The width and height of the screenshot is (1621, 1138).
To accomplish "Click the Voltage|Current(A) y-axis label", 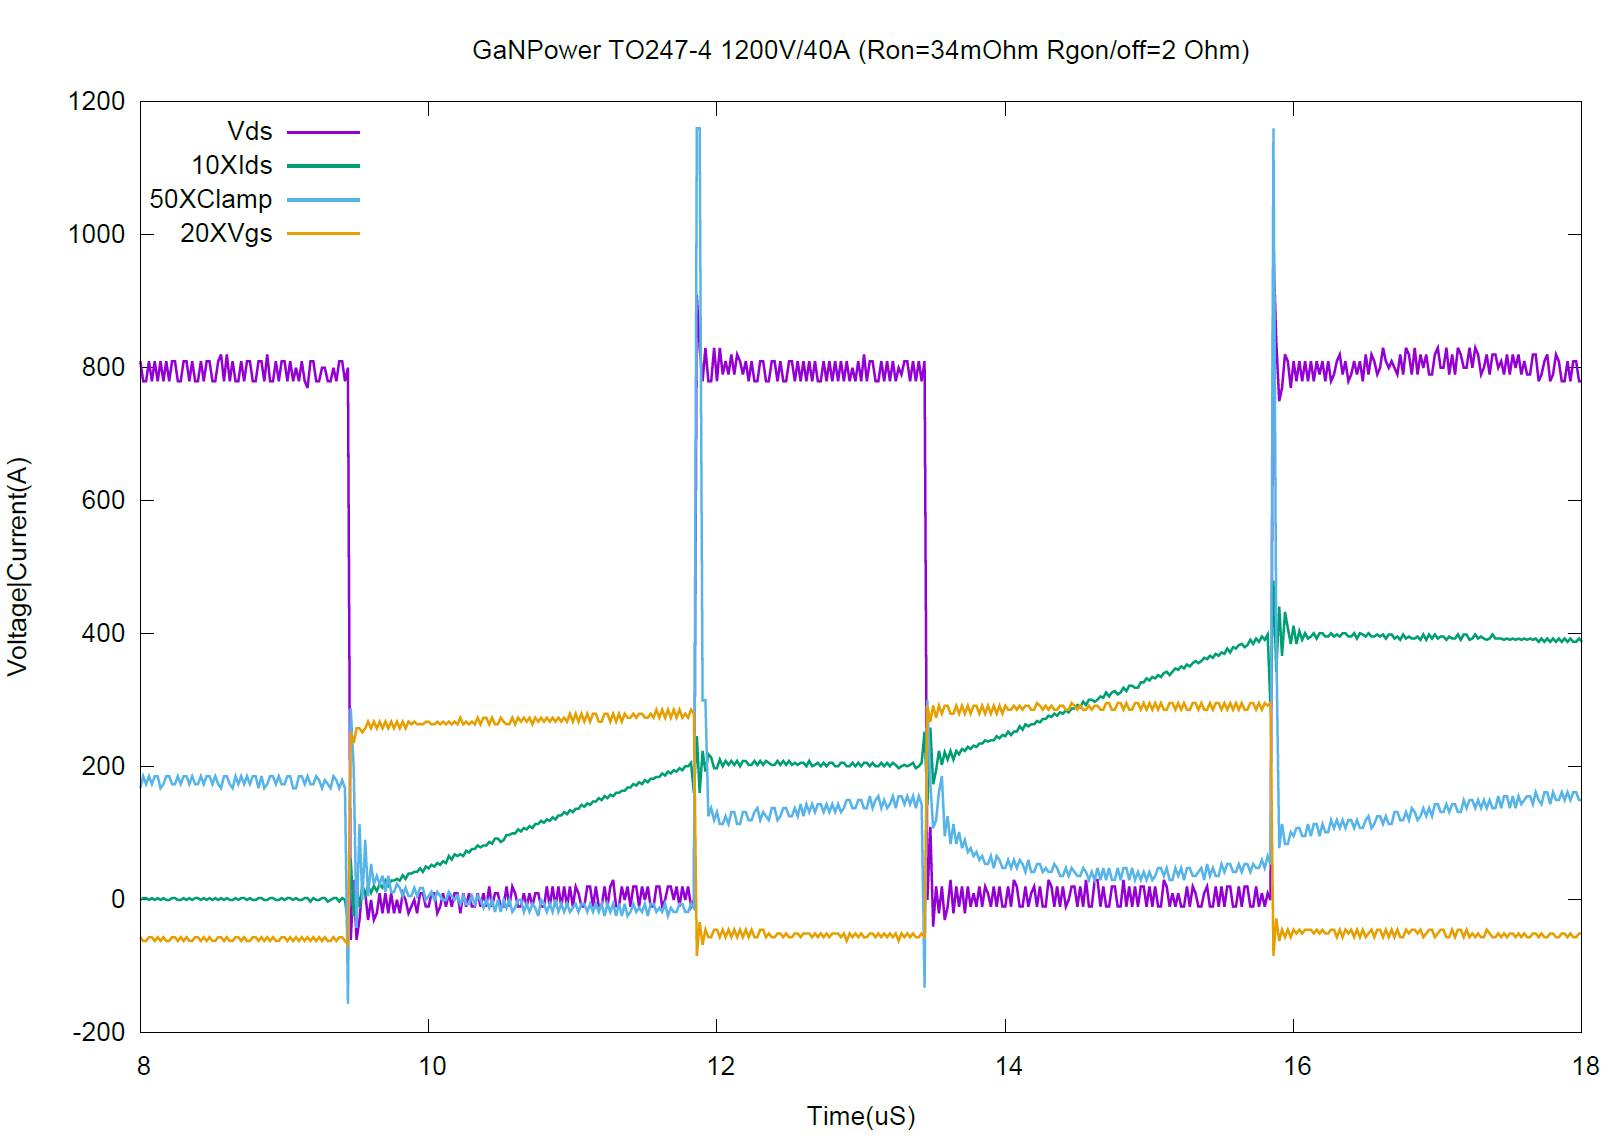I will [x=18, y=567].
